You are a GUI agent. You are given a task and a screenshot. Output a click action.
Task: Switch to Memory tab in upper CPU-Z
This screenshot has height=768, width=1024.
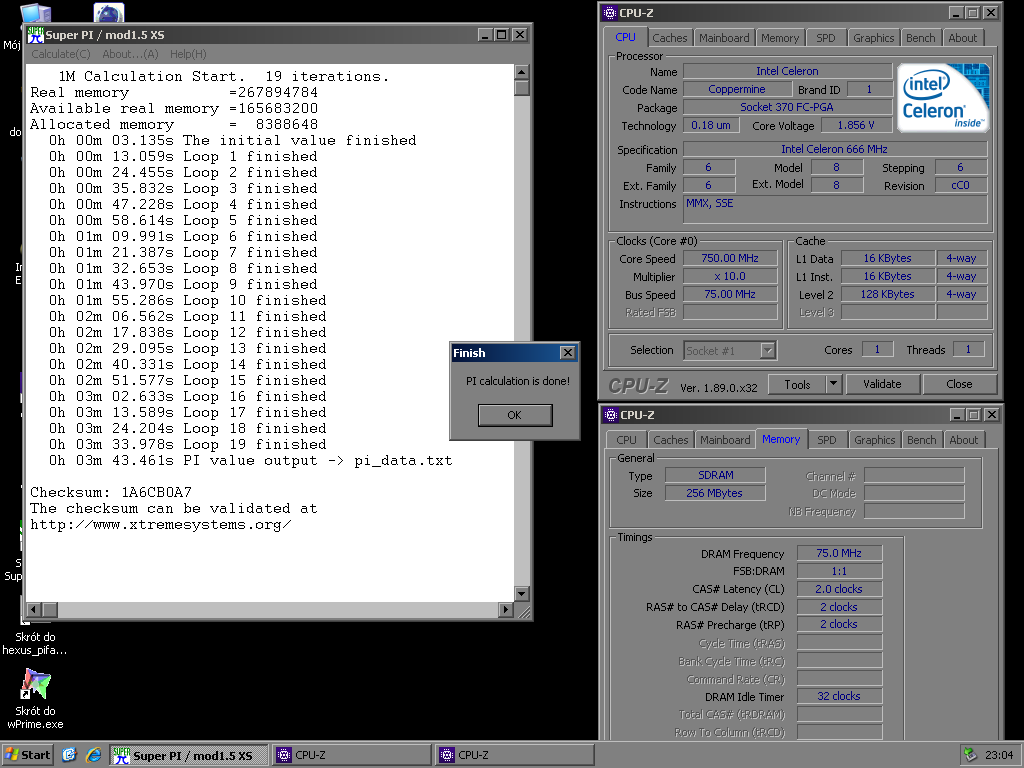click(x=780, y=38)
